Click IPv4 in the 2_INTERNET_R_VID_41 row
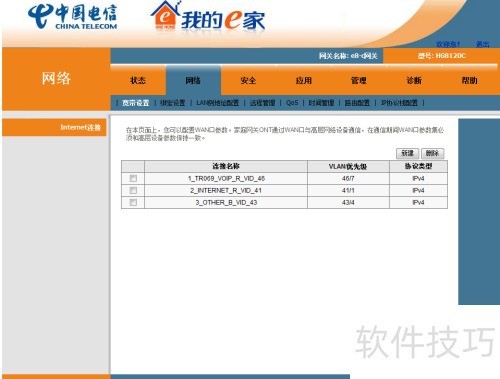Viewport: 500px width, 379px height. 418,190
